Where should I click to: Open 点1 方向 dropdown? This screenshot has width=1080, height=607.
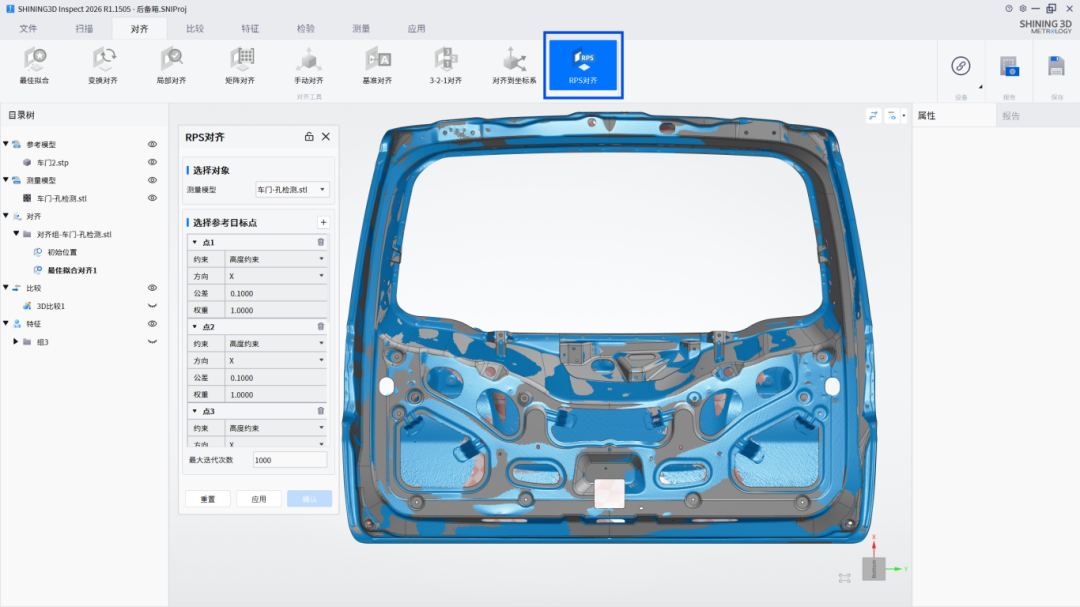pos(276,276)
